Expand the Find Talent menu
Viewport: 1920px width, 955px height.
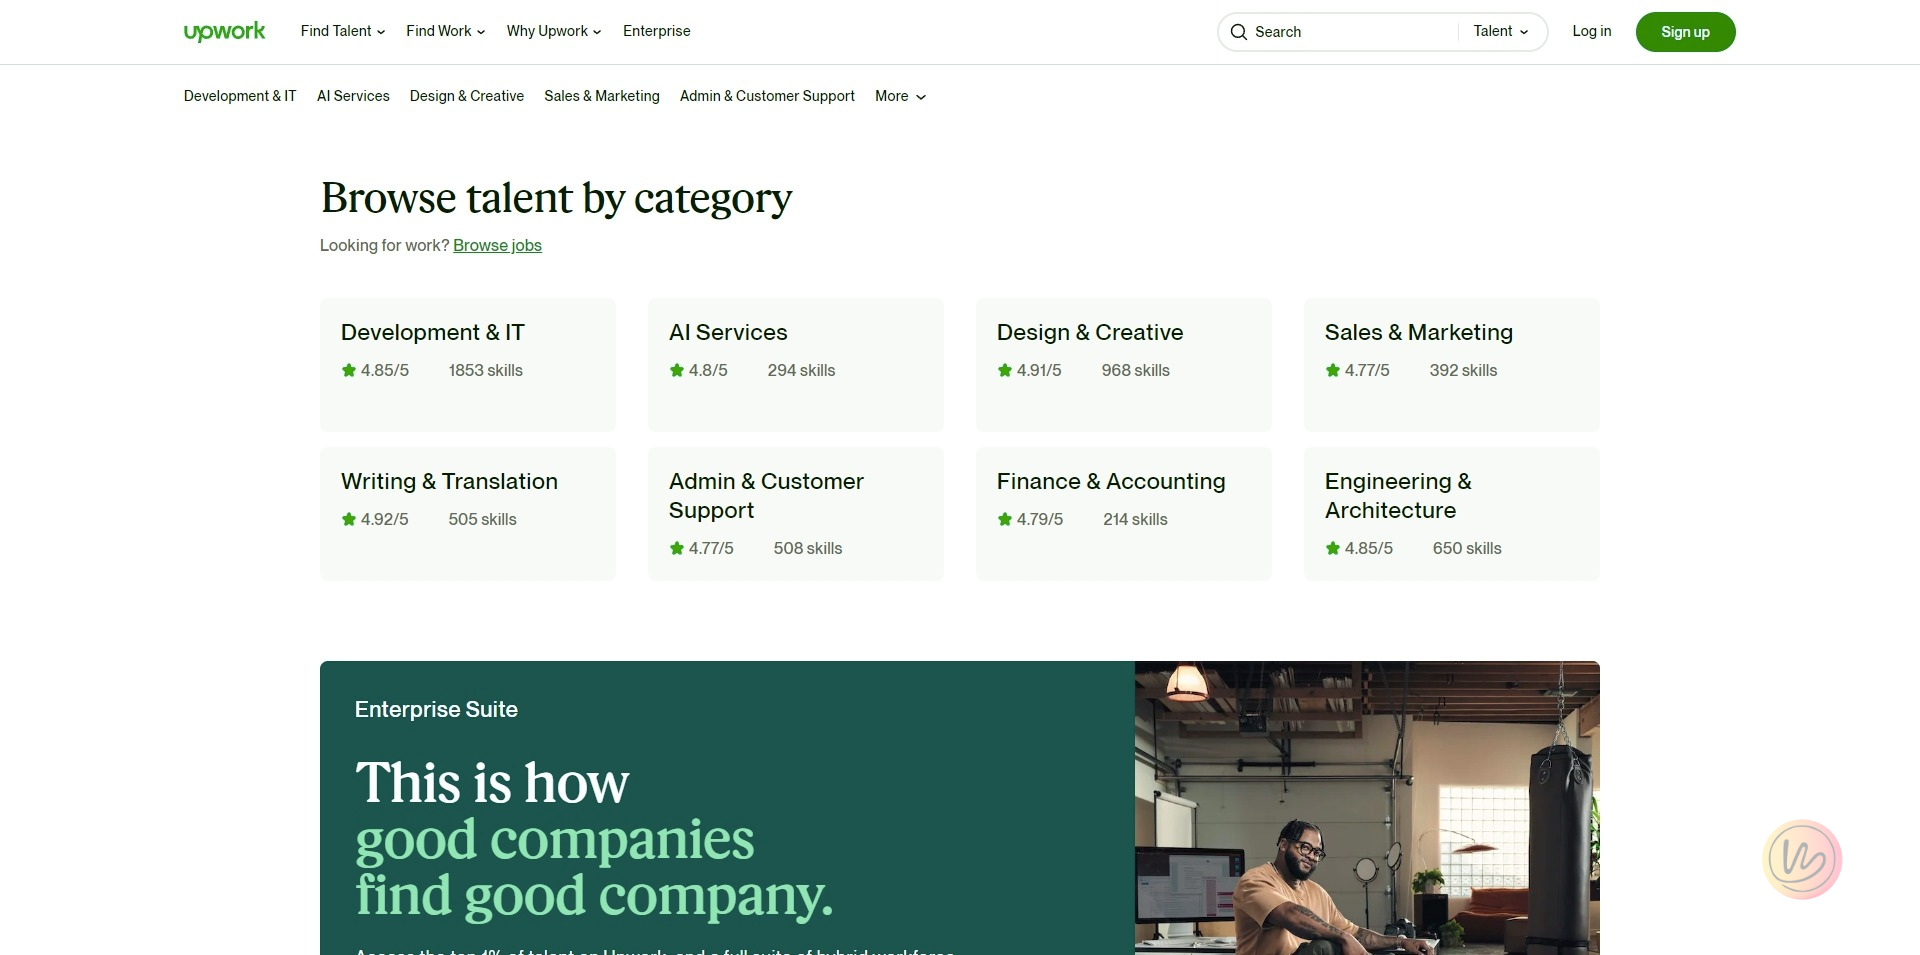342,31
